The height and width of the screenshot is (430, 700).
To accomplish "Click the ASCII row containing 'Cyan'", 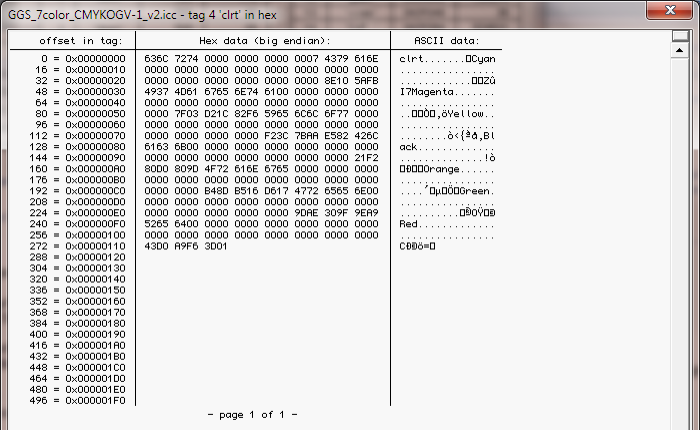I will coord(447,59).
